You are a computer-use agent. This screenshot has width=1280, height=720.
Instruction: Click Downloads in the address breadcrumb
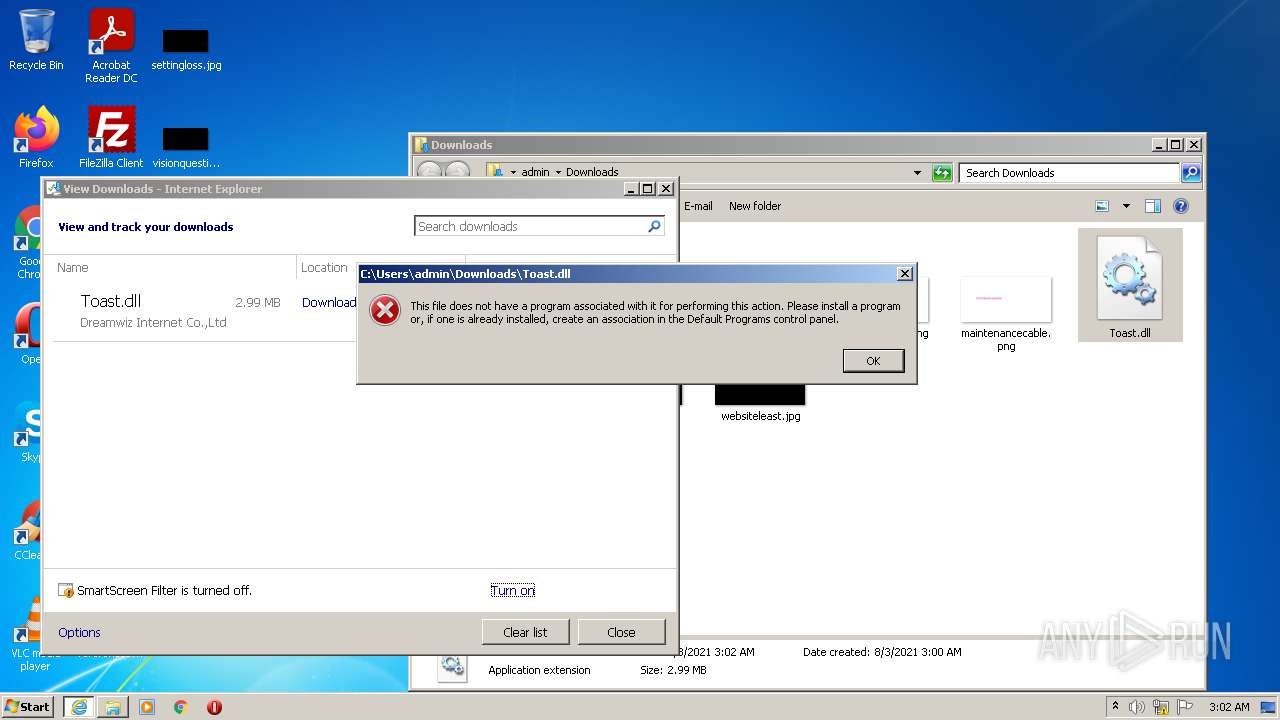click(592, 172)
